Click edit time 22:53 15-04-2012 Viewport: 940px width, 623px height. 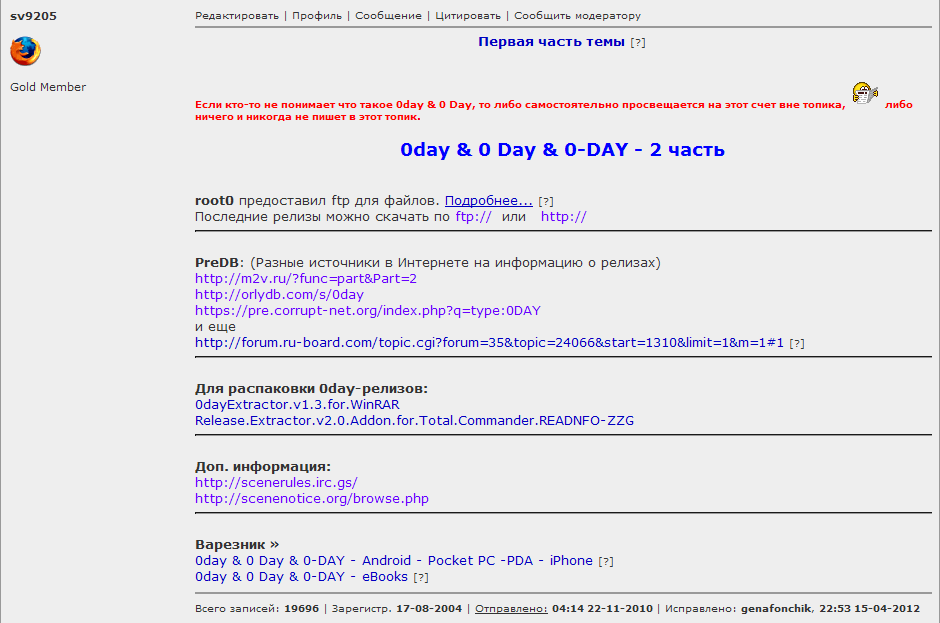click(x=870, y=609)
